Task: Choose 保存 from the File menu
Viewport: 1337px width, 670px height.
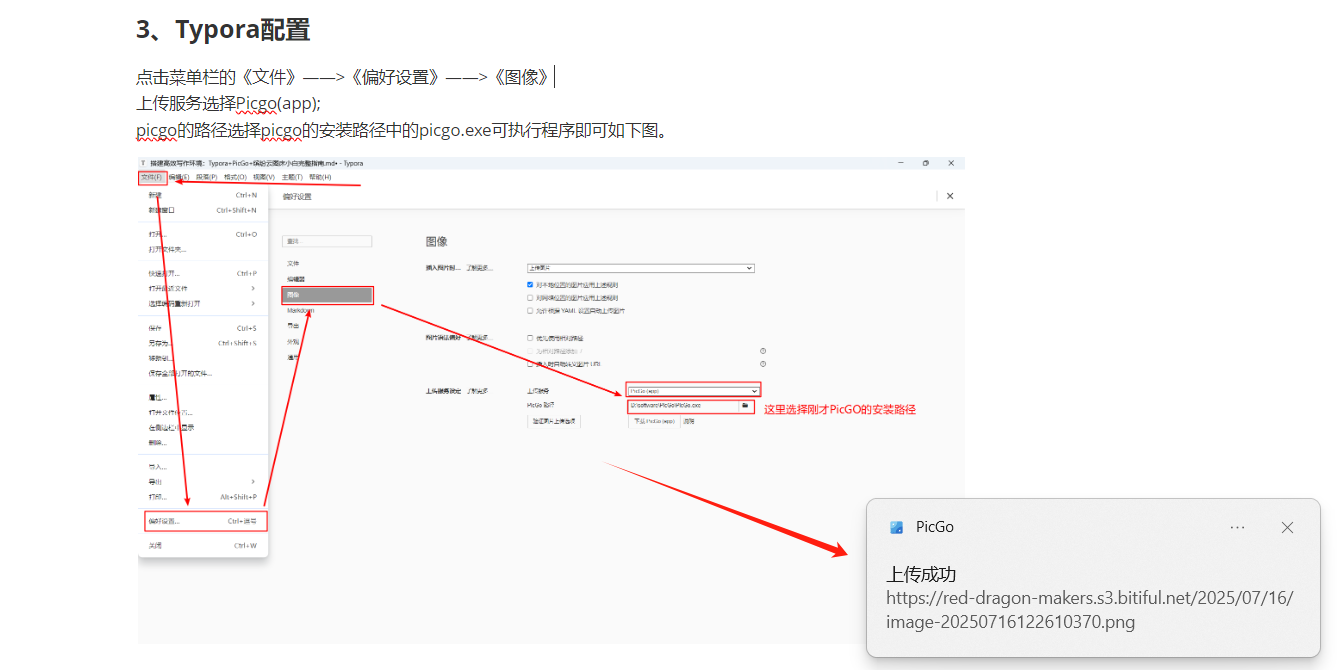Action: coord(203,328)
